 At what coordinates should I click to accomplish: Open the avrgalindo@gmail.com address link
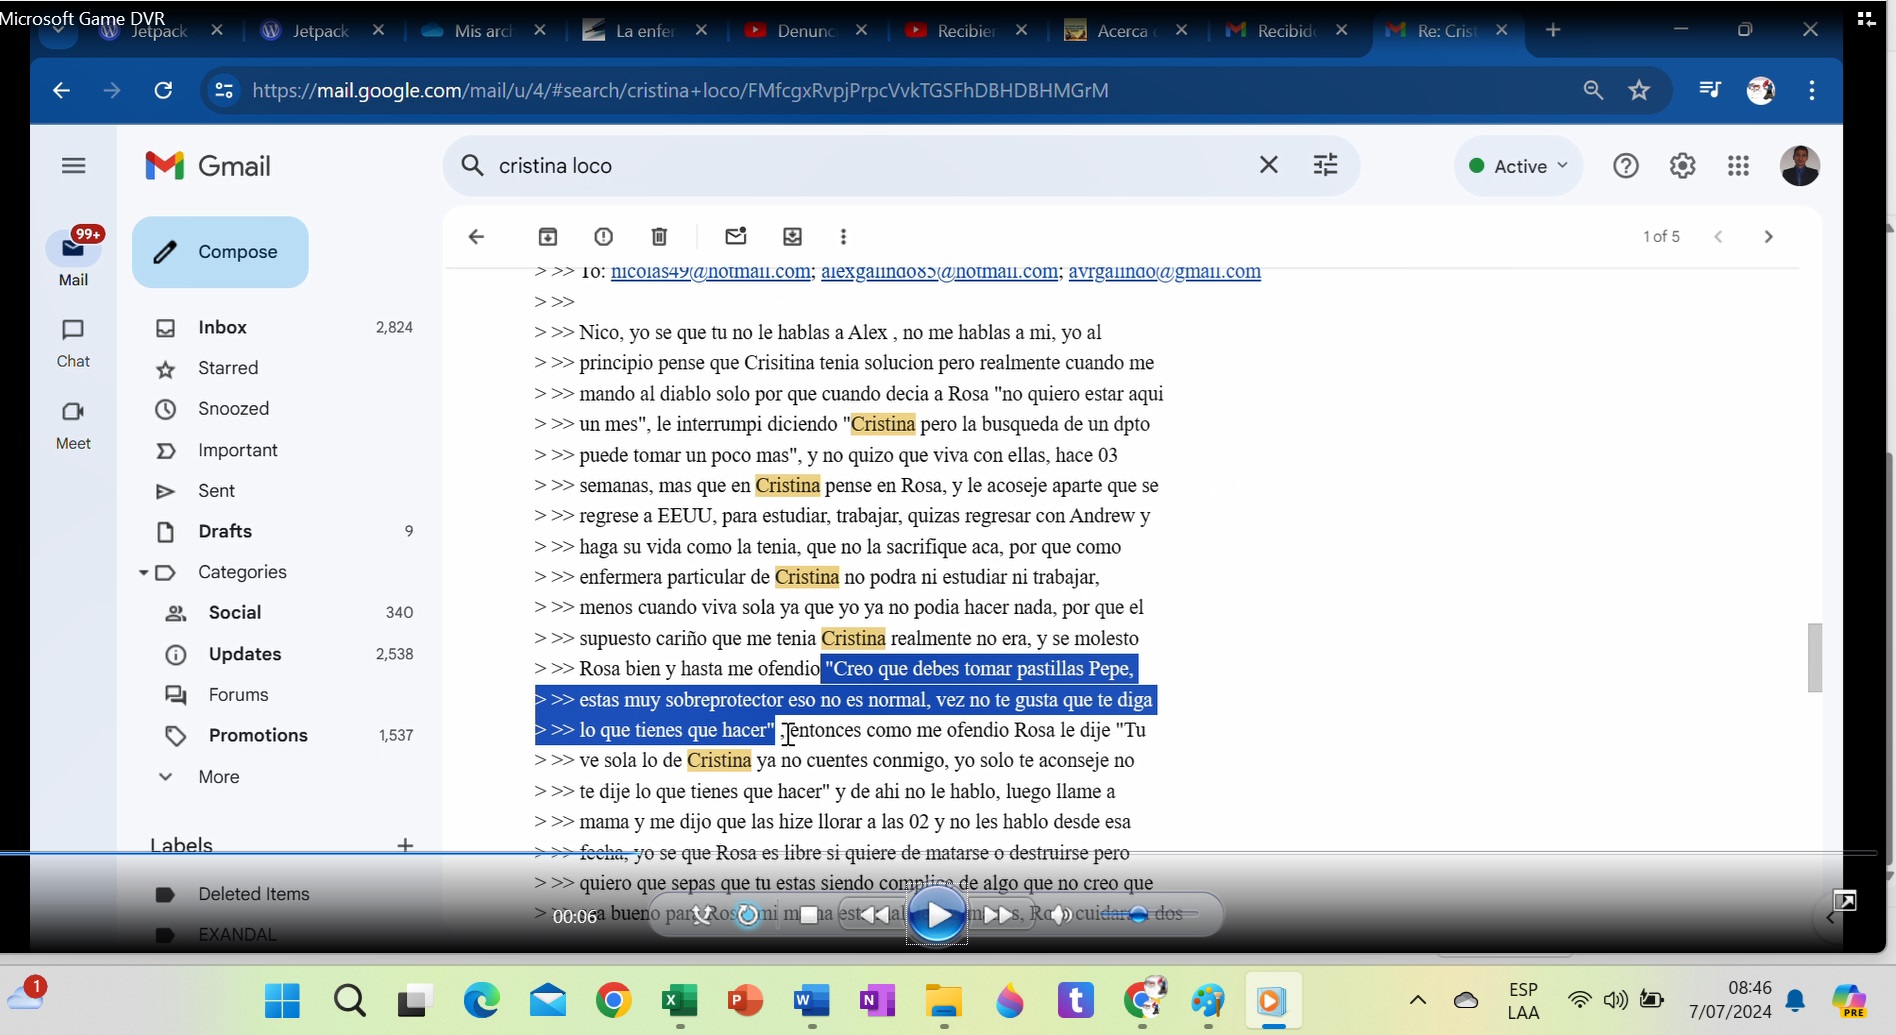point(1164,272)
